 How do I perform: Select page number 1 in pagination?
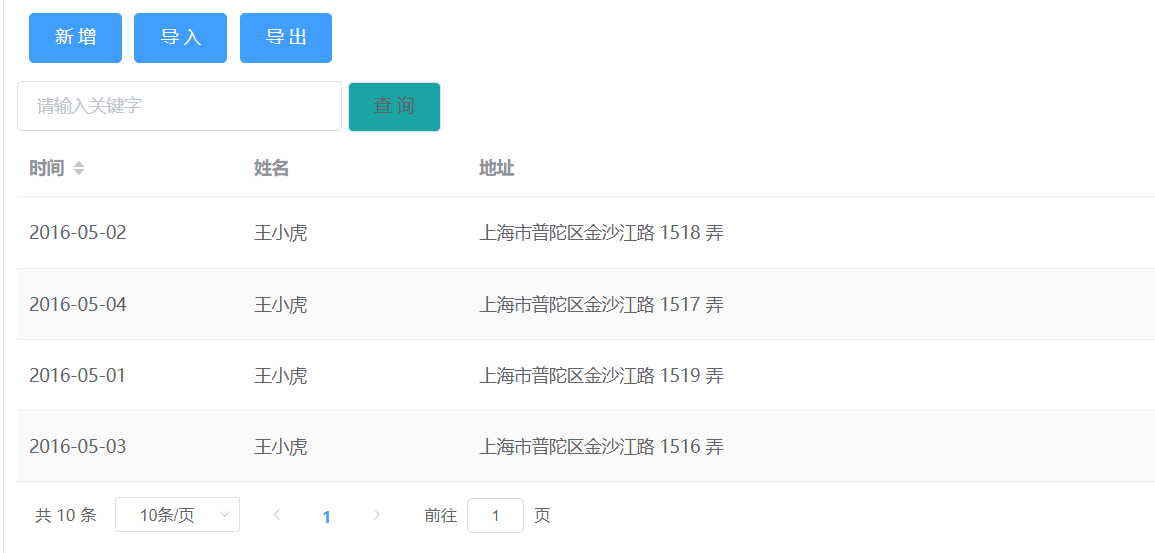tap(326, 517)
